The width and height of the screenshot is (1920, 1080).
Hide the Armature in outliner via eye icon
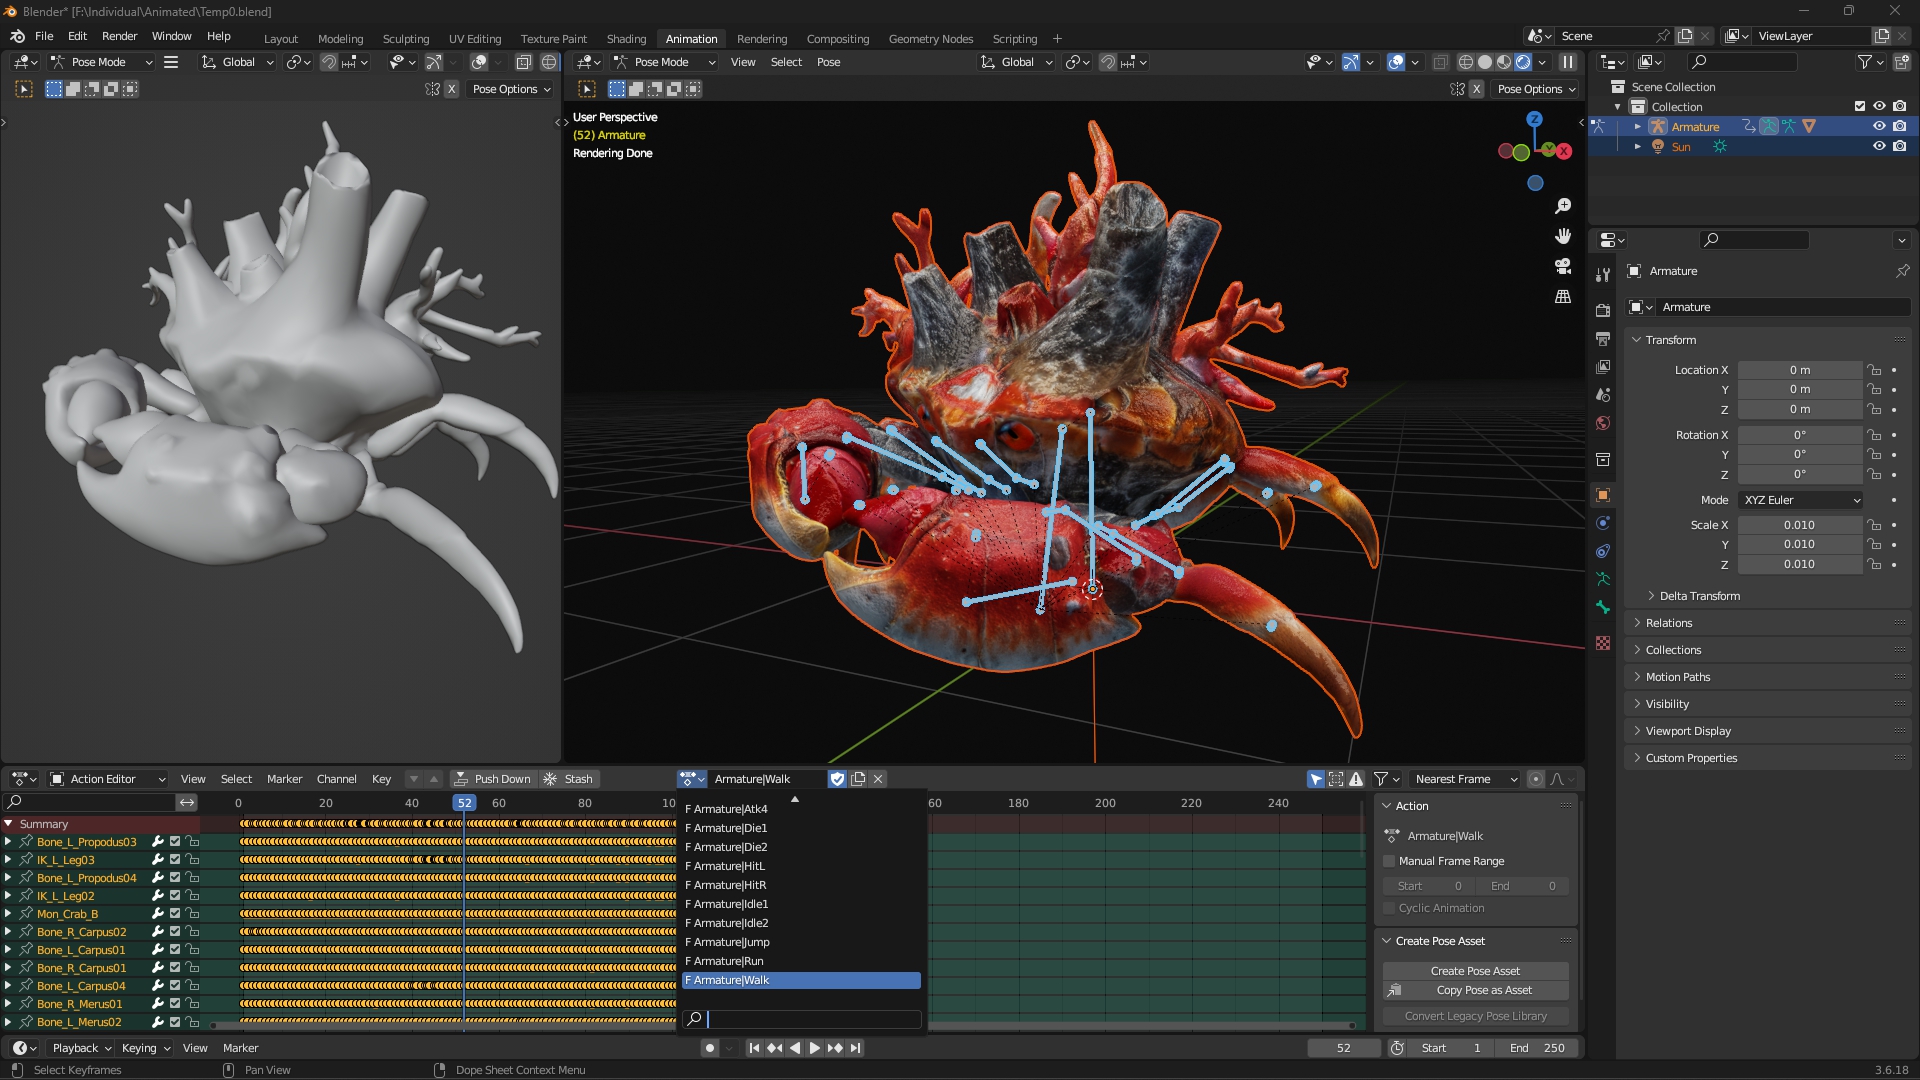1879,126
